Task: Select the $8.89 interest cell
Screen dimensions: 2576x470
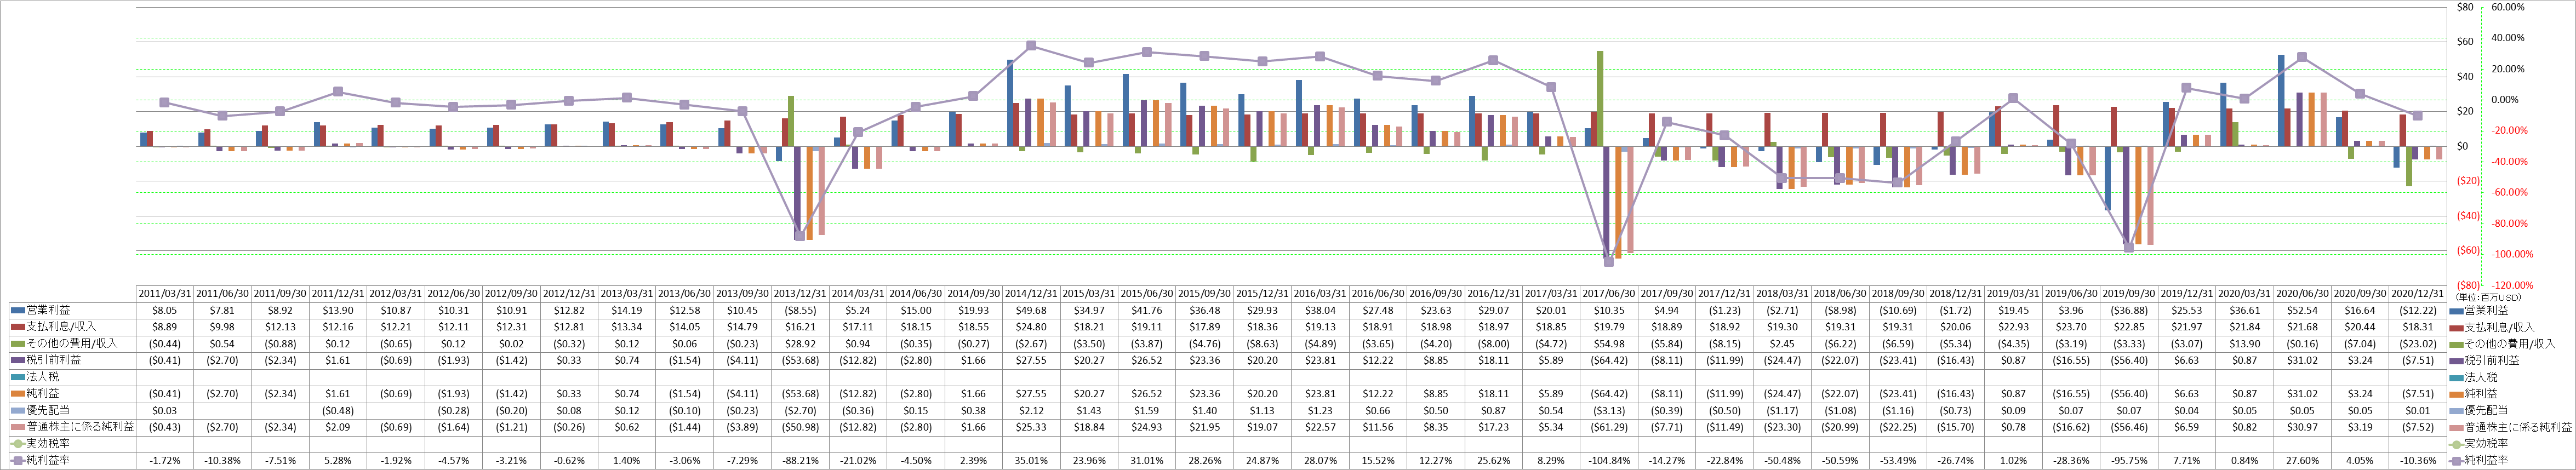Action: [x=164, y=327]
